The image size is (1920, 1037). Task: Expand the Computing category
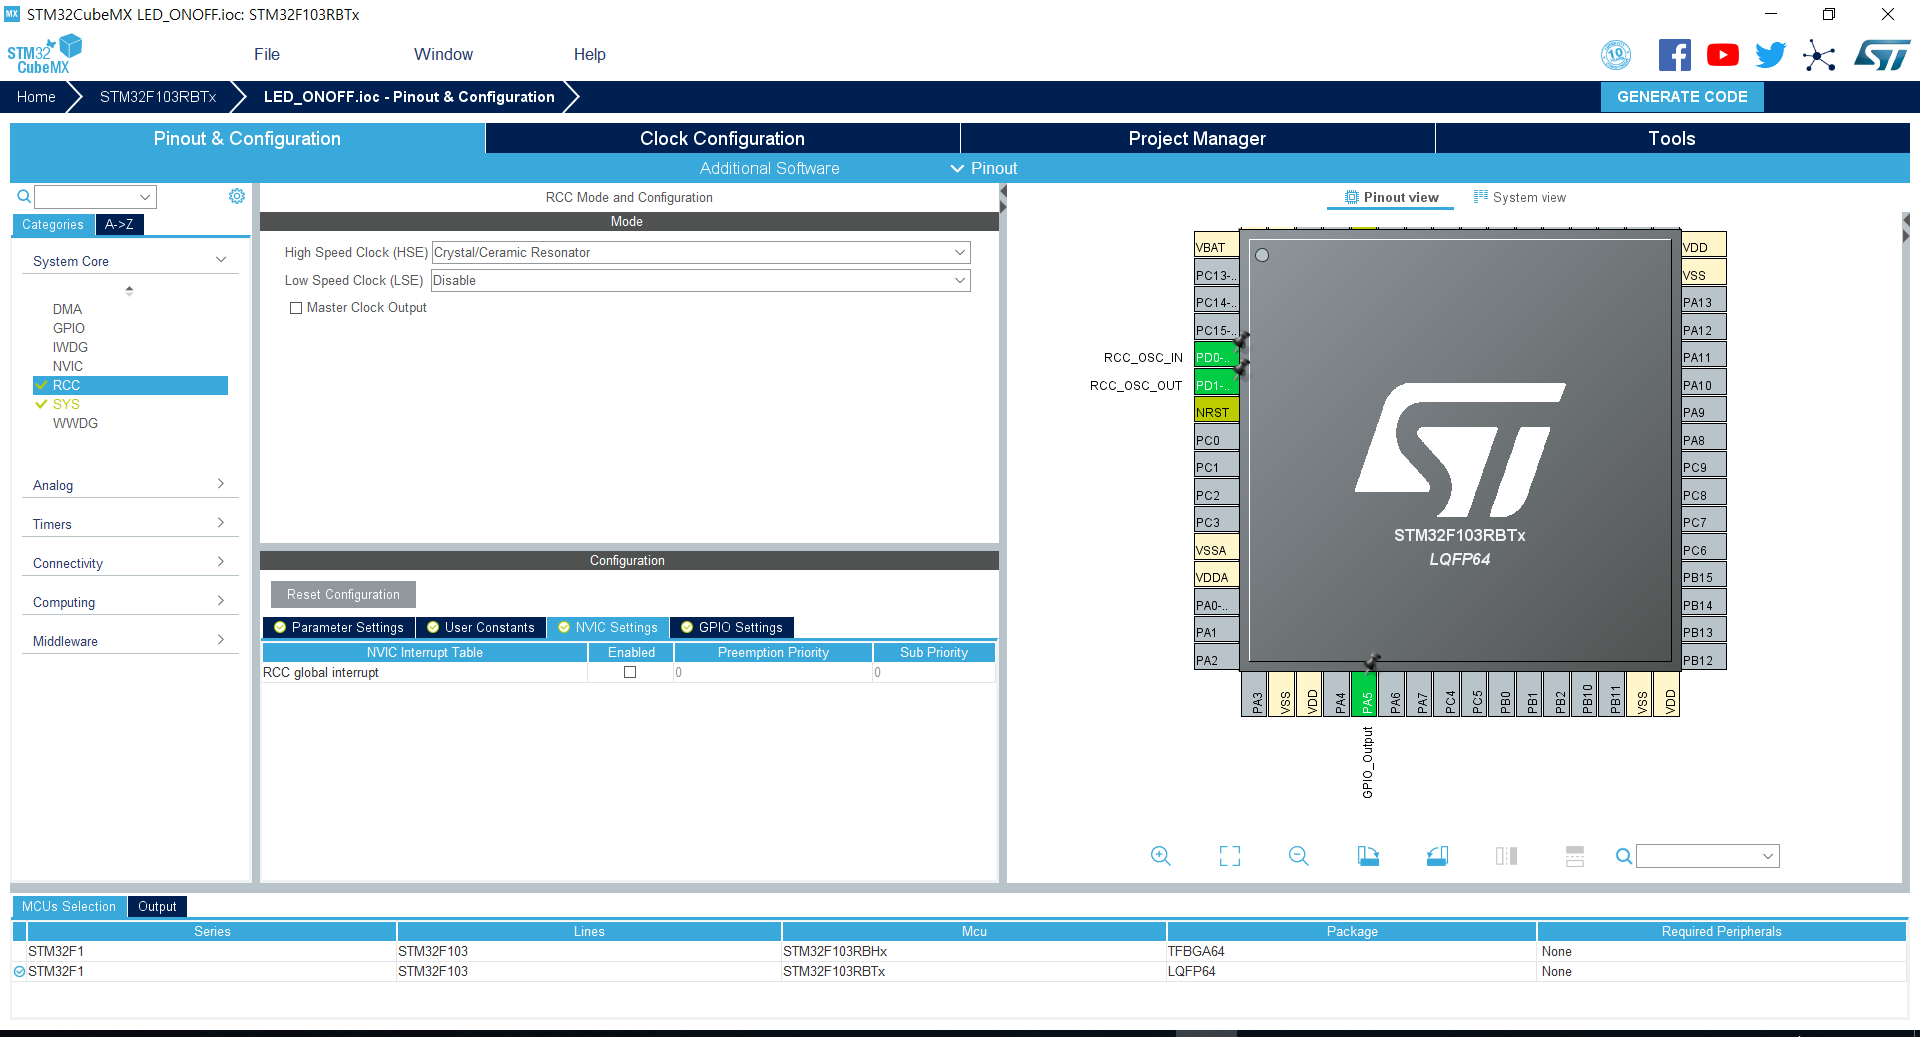click(x=129, y=602)
